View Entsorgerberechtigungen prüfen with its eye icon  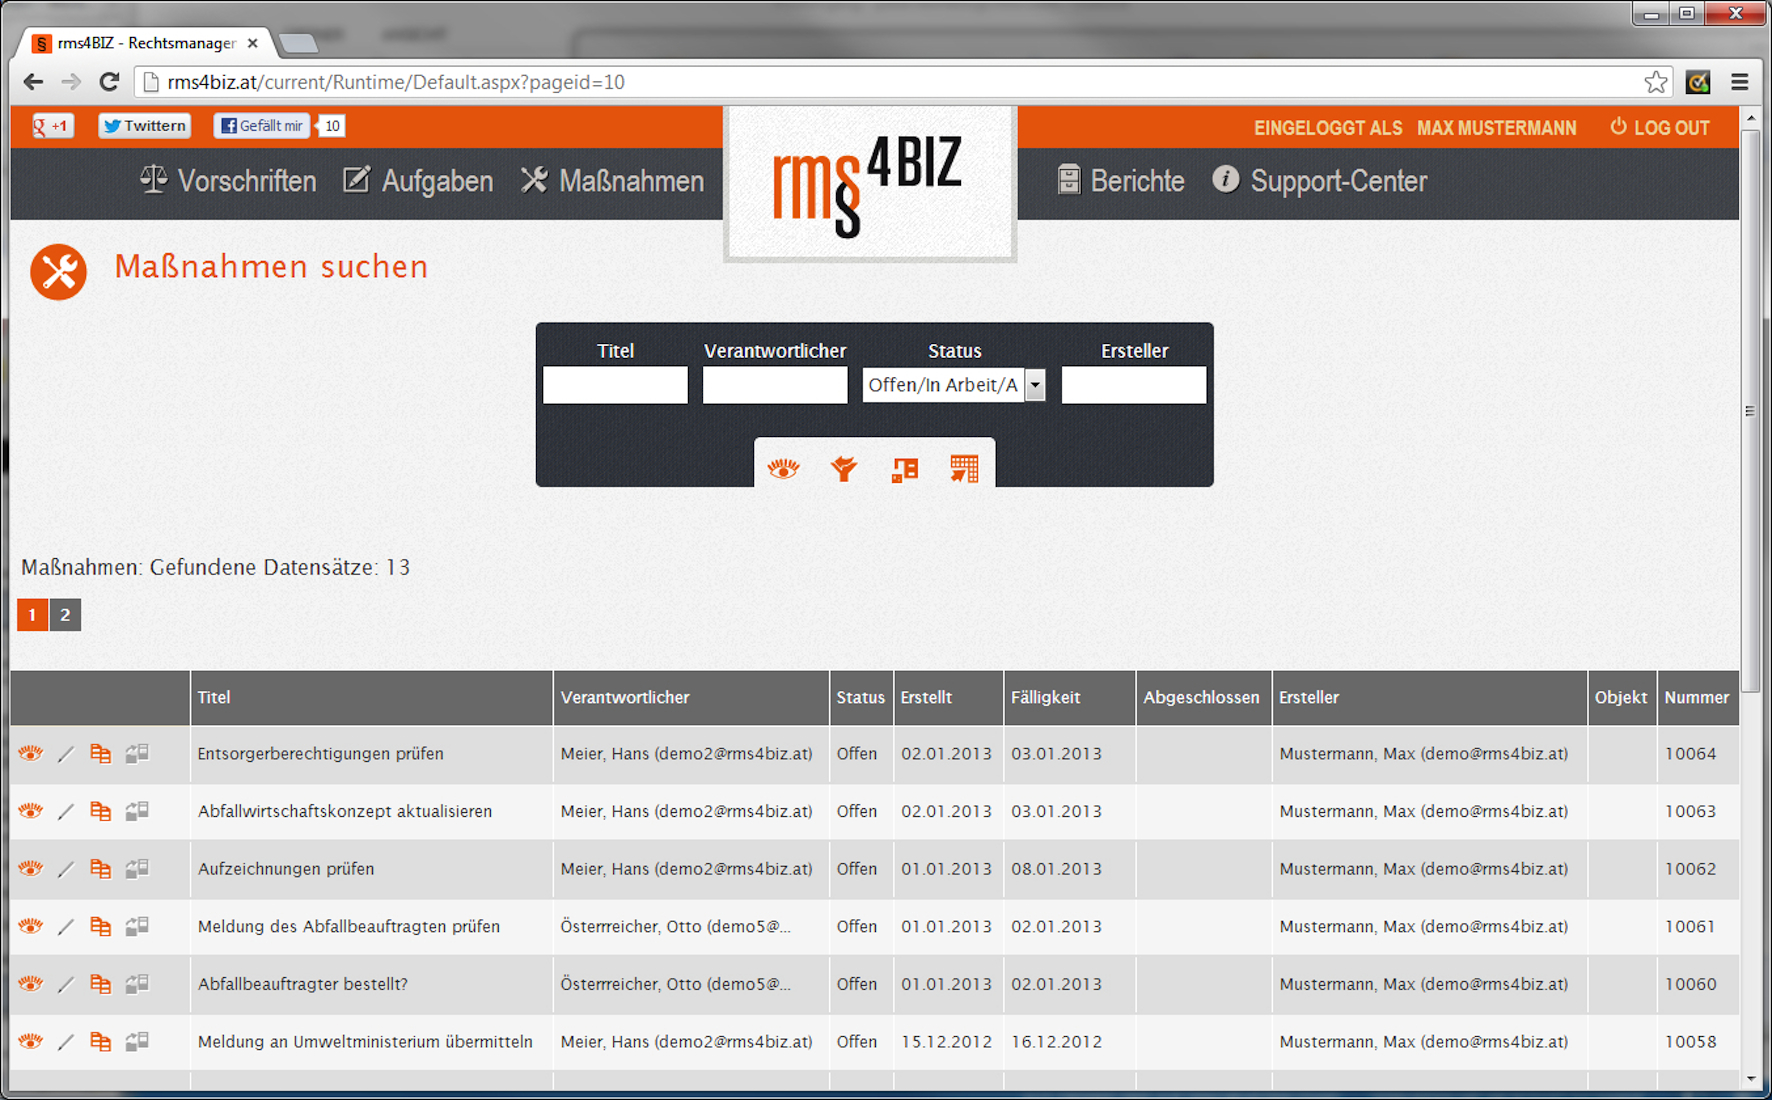[31, 754]
